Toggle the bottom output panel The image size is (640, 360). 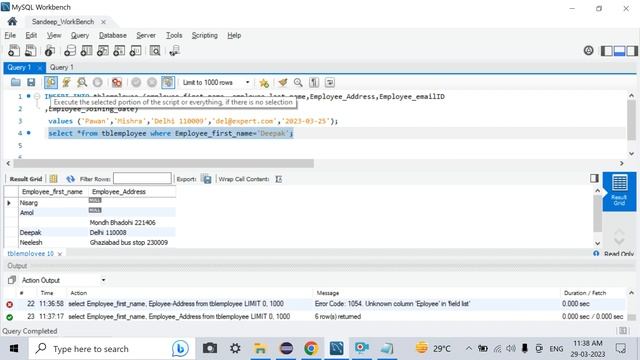[619, 51]
